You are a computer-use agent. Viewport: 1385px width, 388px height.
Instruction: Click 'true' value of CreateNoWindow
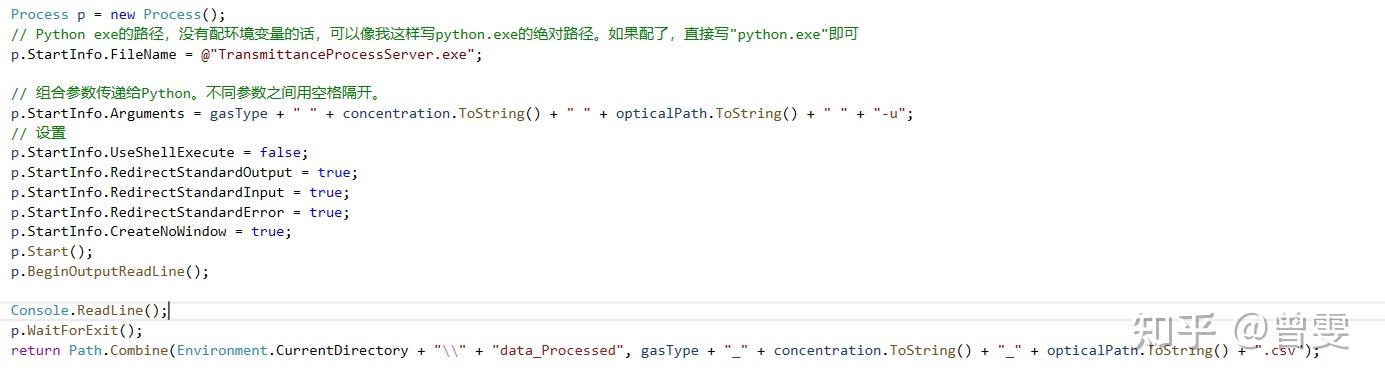[267, 231]
